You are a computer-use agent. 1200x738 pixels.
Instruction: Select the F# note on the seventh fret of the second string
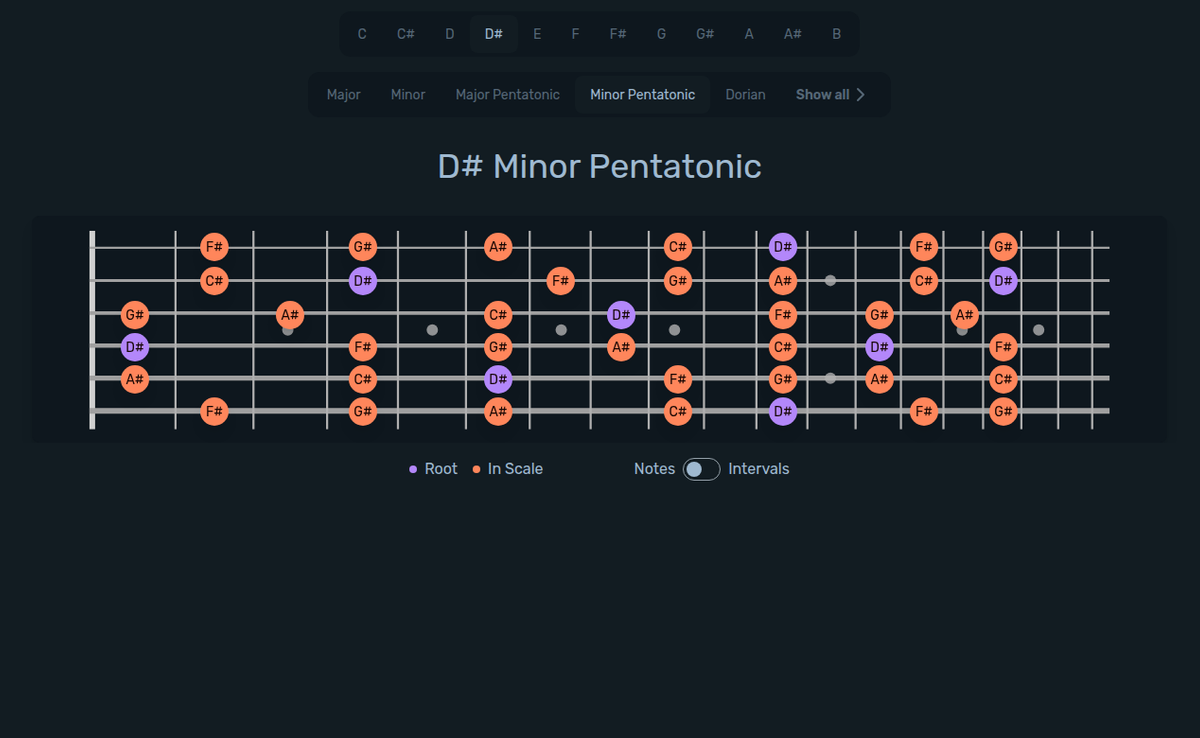pyautogui.click(x=561, y=281)
